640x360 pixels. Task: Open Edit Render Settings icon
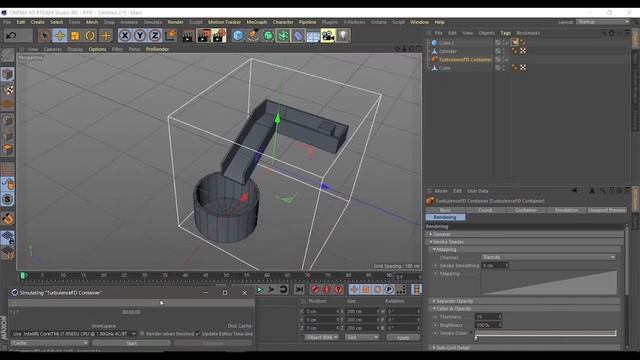219,36
